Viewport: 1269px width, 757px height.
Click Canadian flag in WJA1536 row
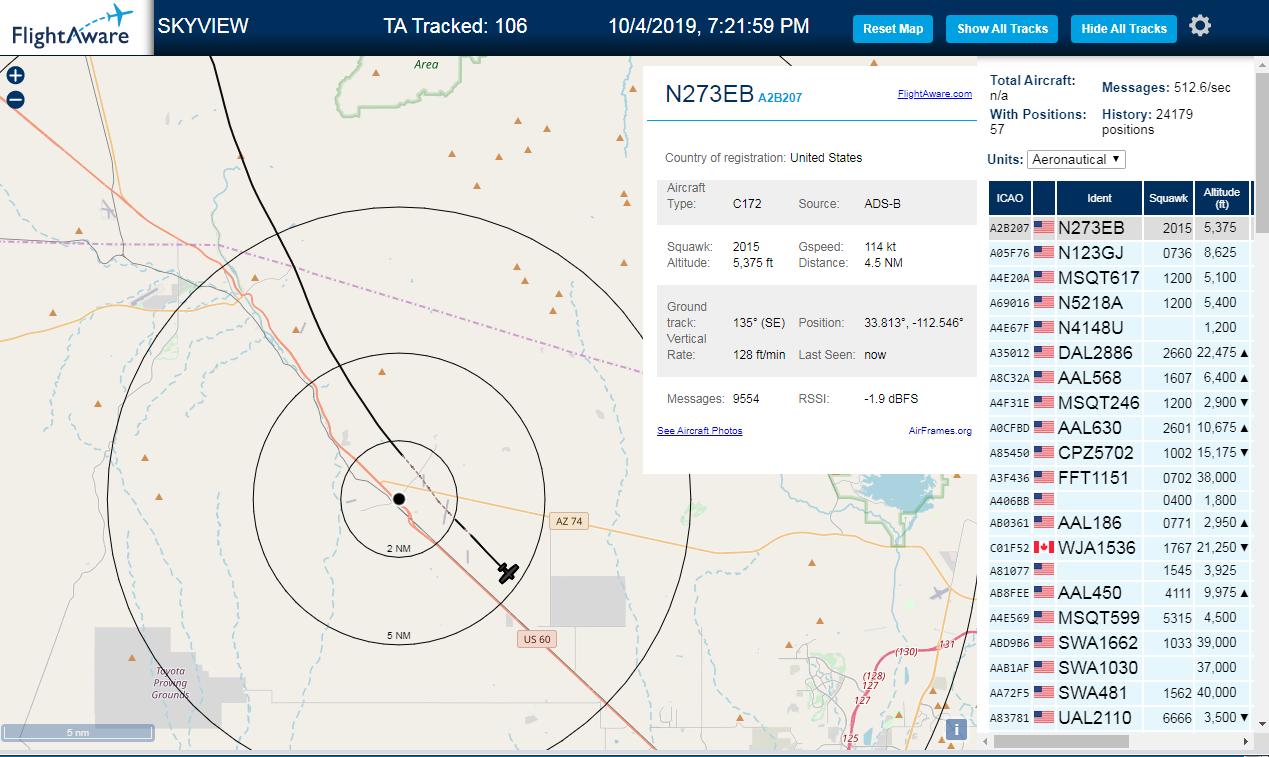[1044, 547]
